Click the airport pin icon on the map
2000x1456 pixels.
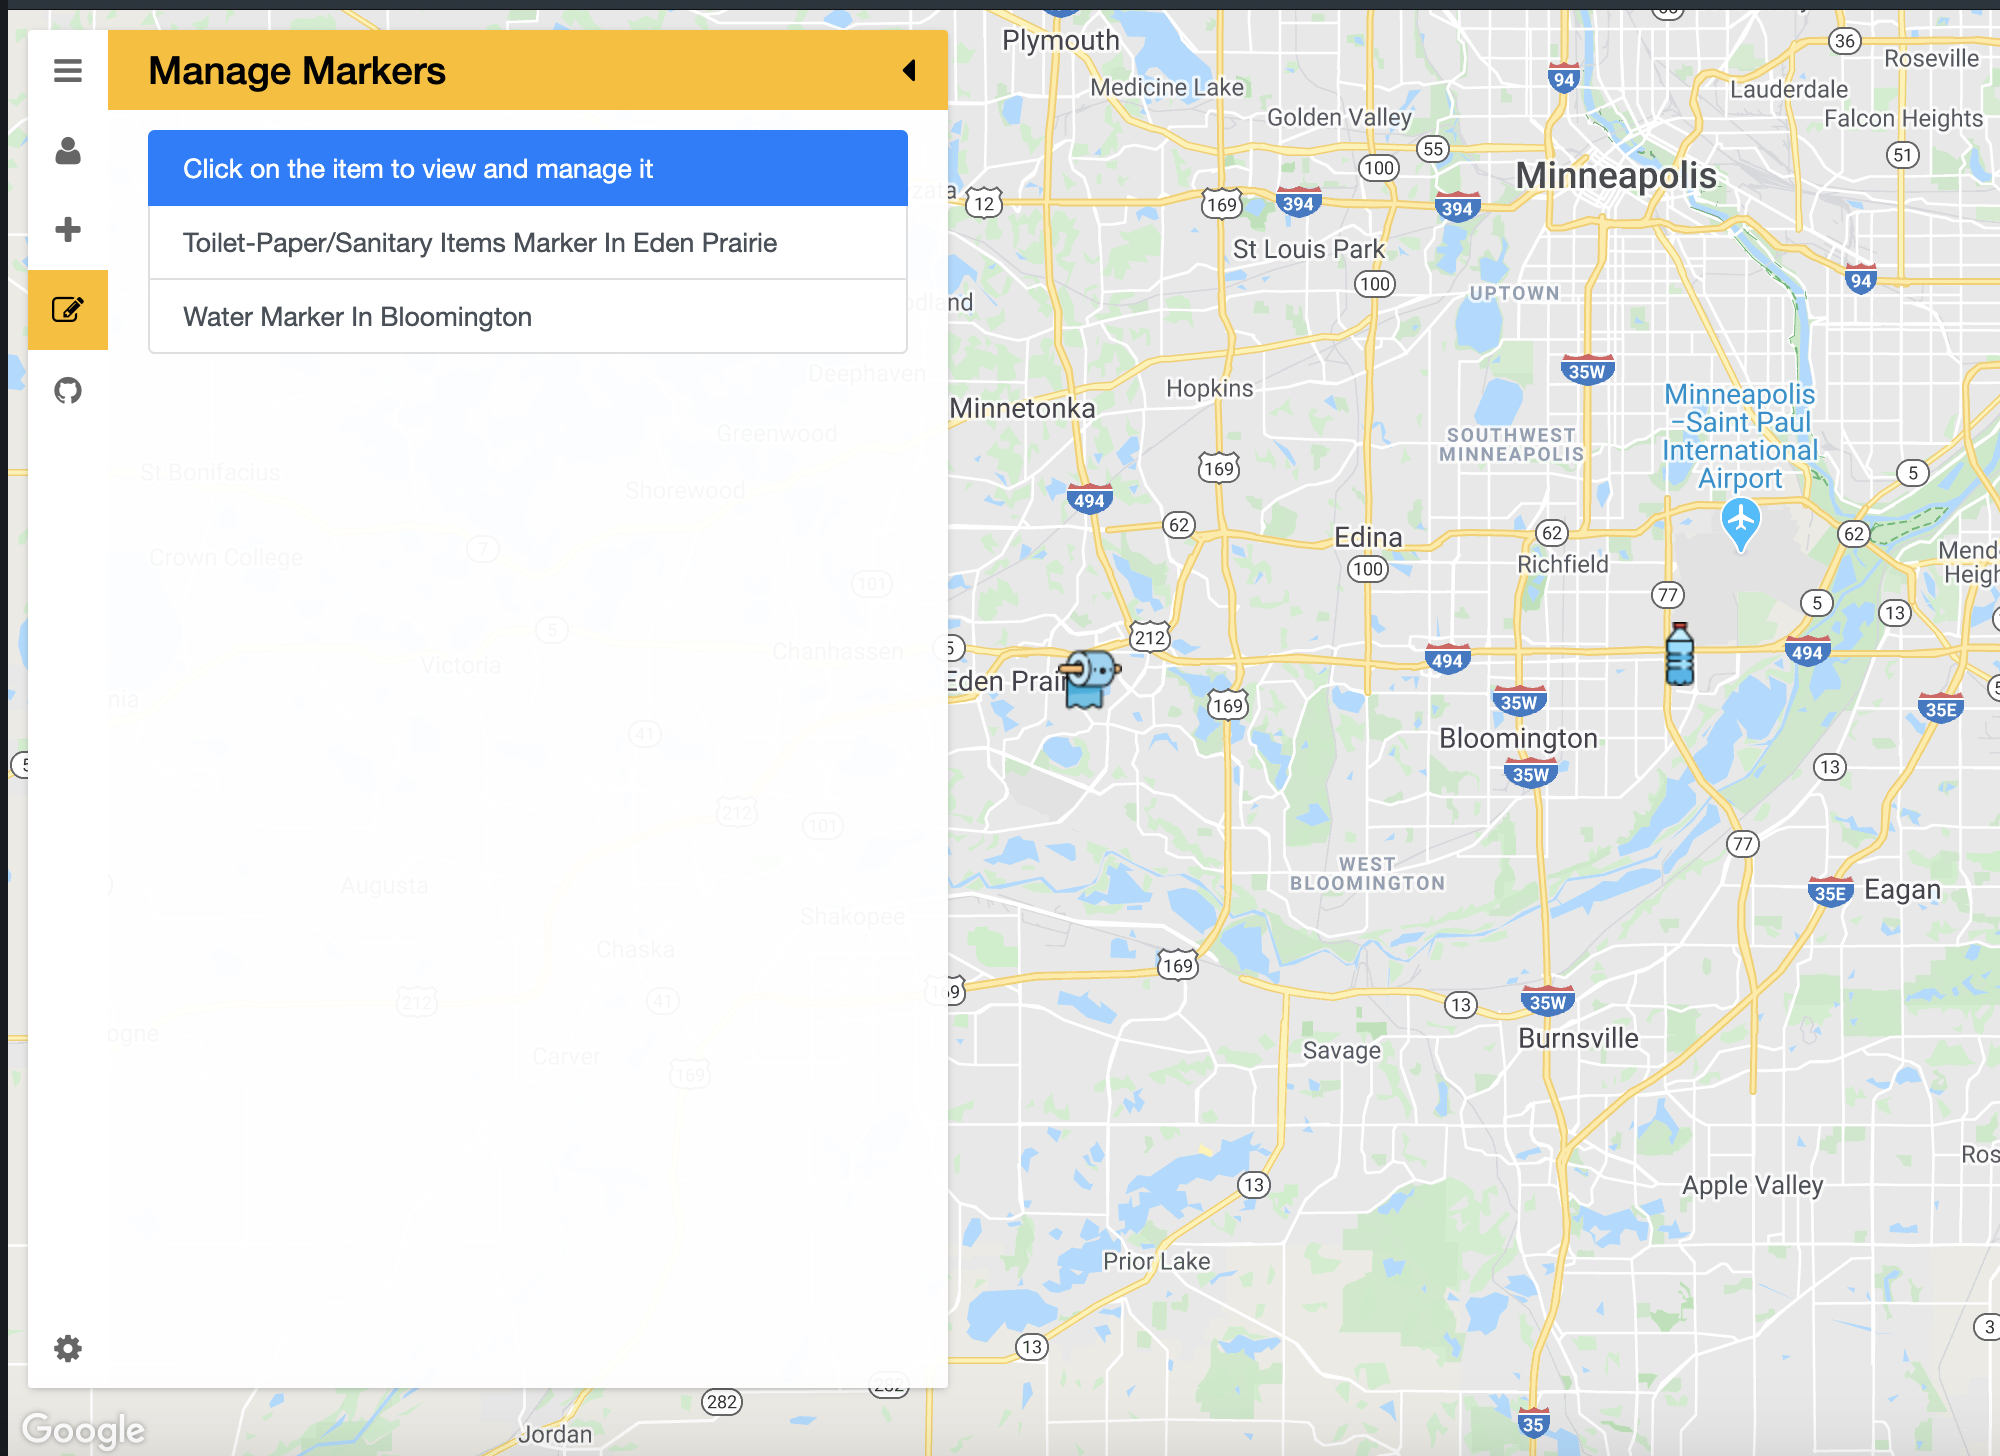pos(1741,524)
